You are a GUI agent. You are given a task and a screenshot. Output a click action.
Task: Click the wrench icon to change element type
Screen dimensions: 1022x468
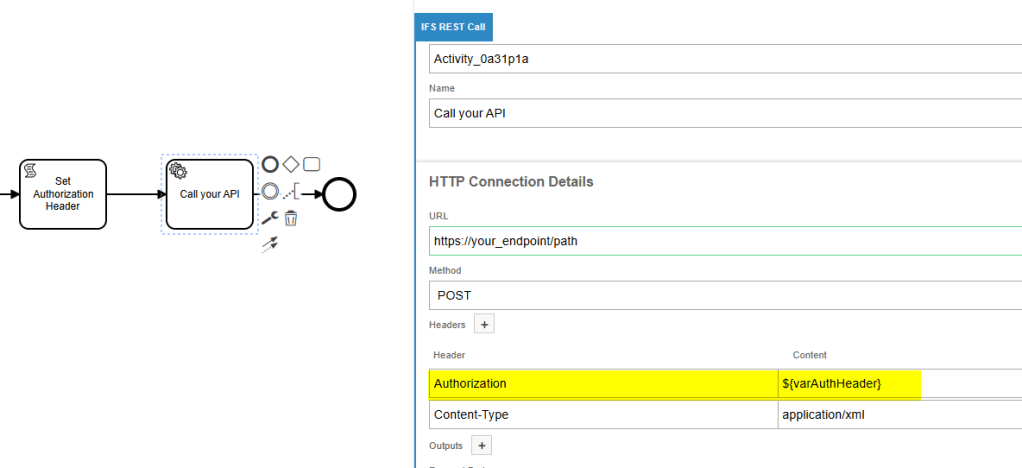(269, 218)
